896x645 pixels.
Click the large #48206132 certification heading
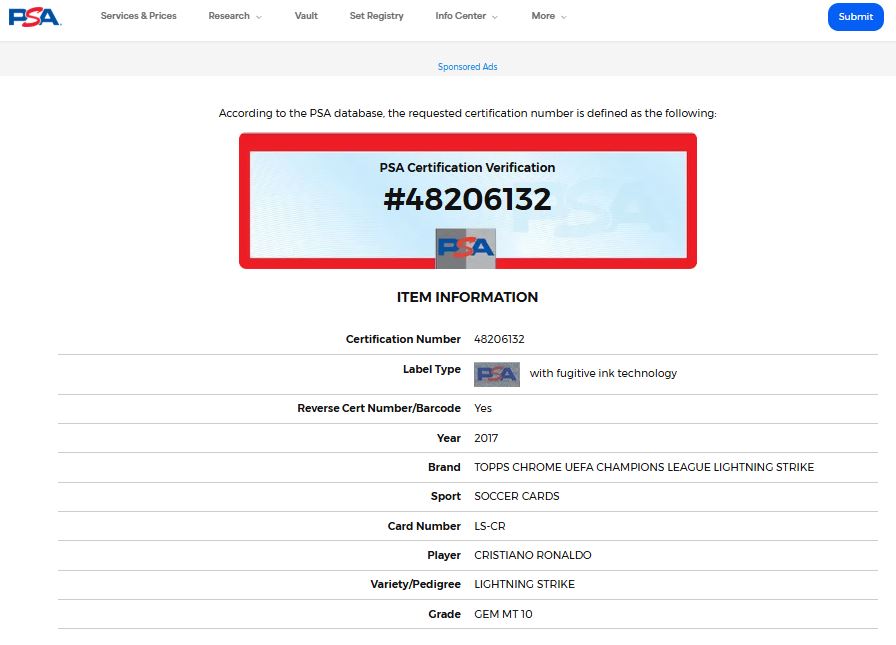pos(467,199)
